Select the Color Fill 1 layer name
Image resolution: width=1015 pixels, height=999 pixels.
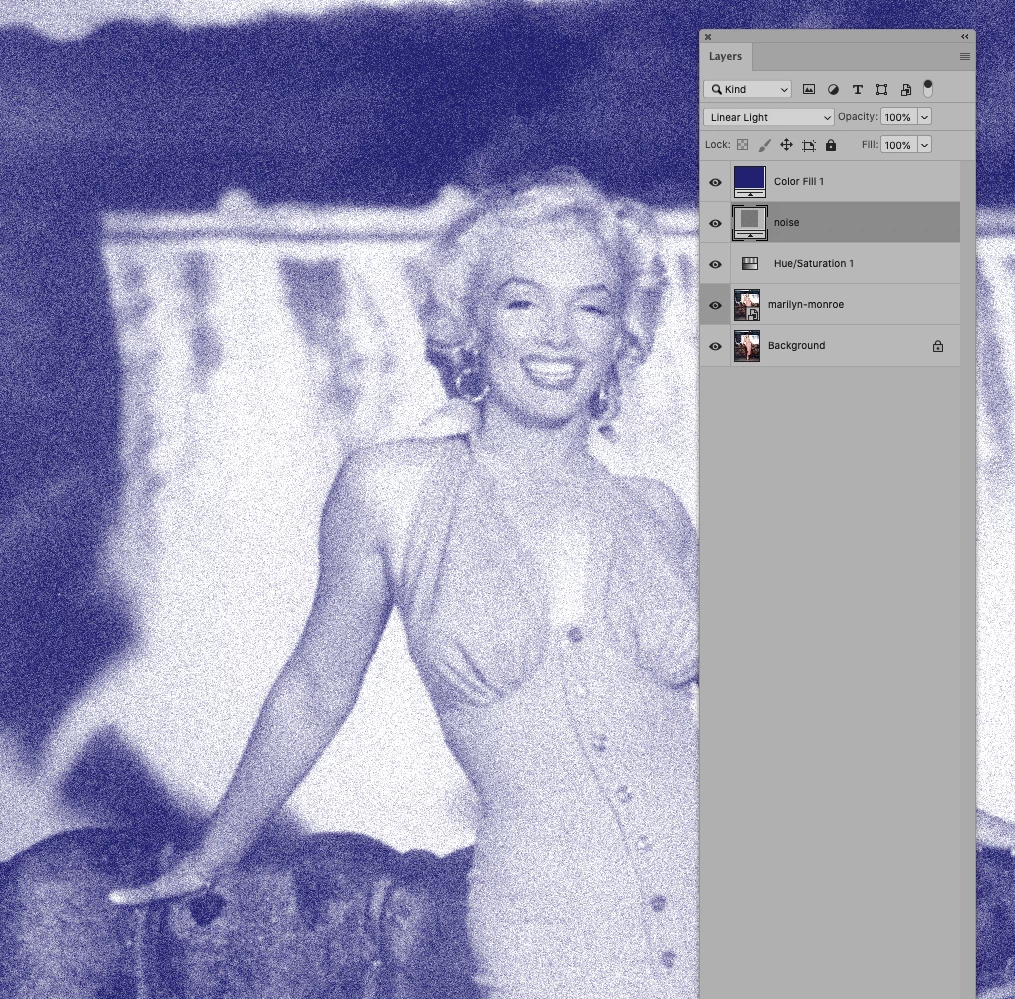(799, 181)
